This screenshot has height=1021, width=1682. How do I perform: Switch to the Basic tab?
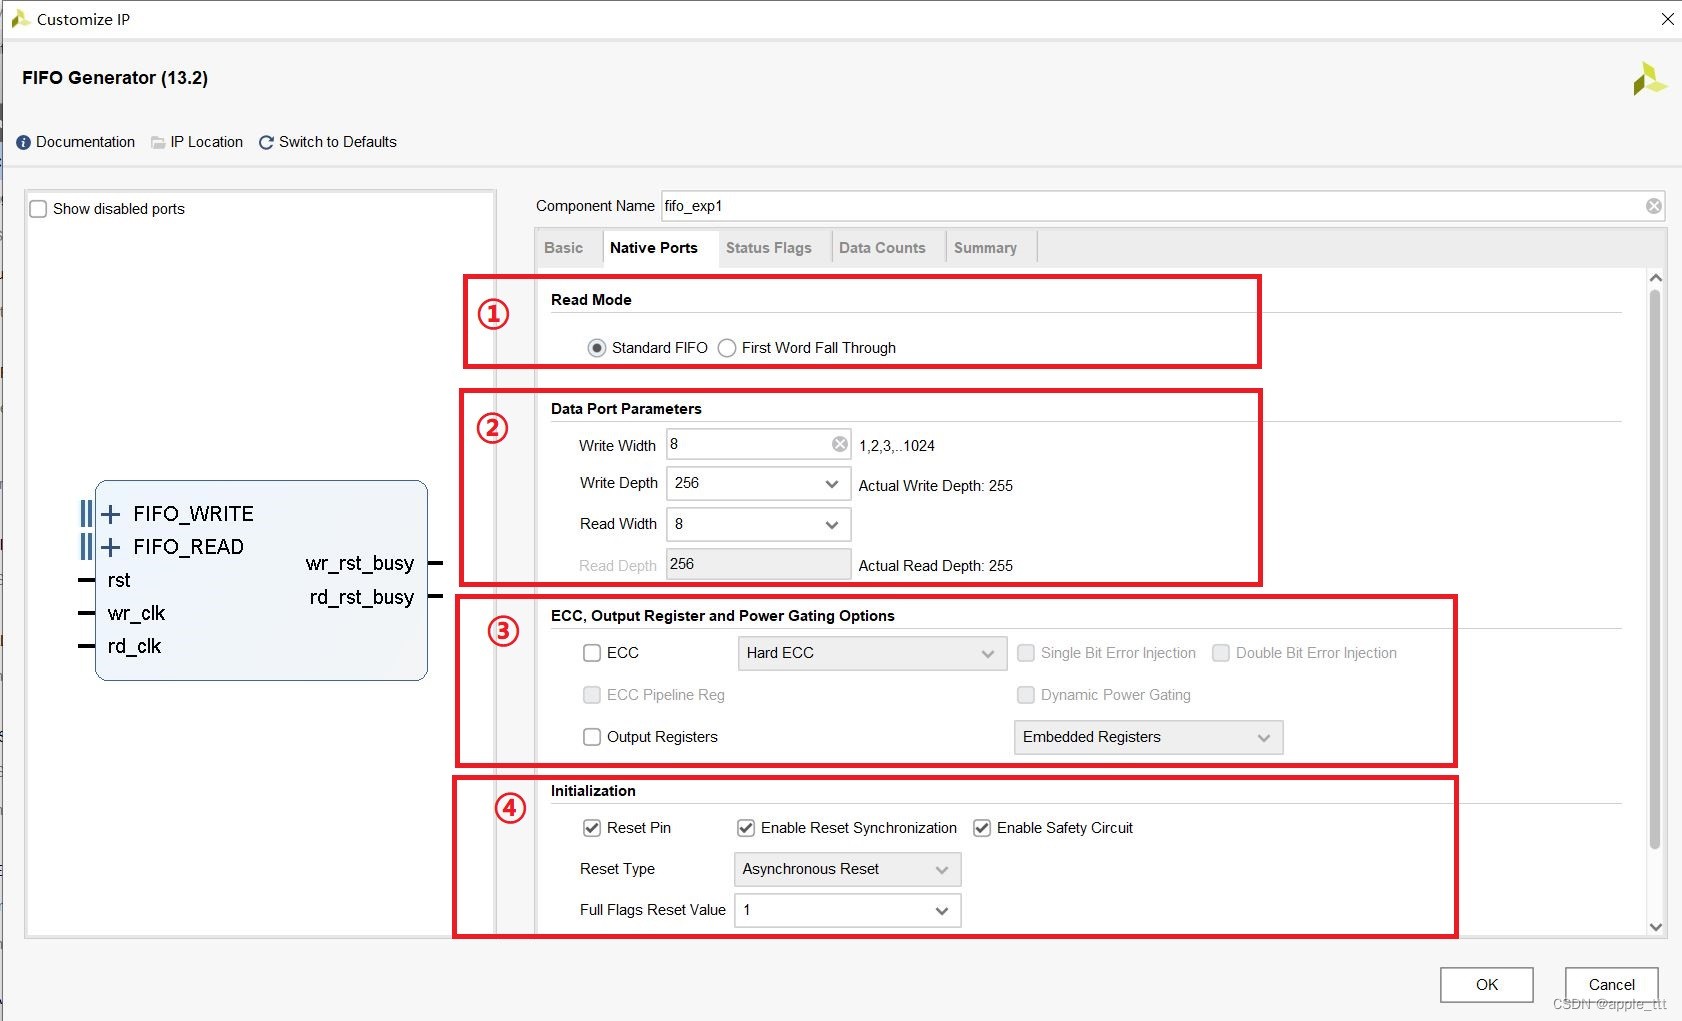(564, 248)
